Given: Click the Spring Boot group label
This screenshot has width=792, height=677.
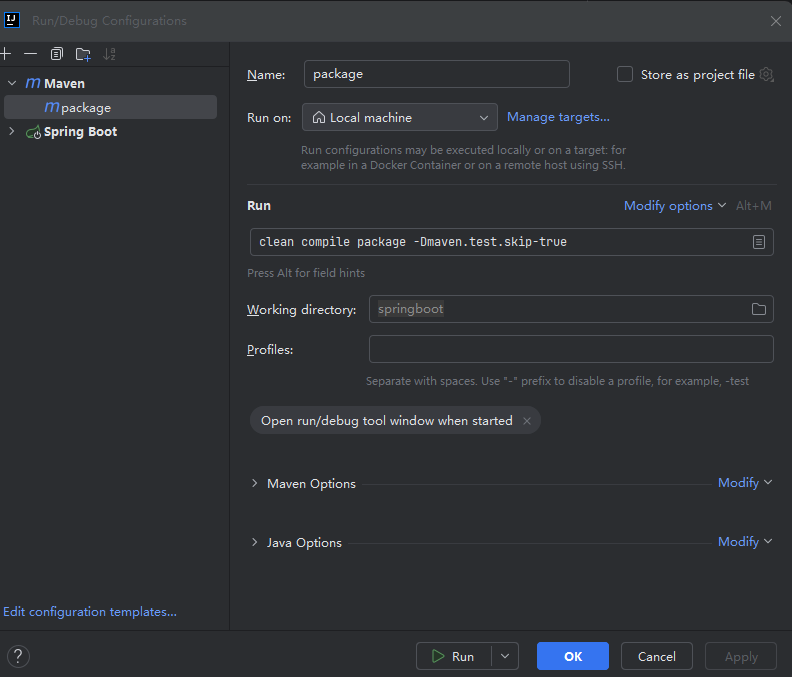Looking at the screenshot, I should [80, 132].
